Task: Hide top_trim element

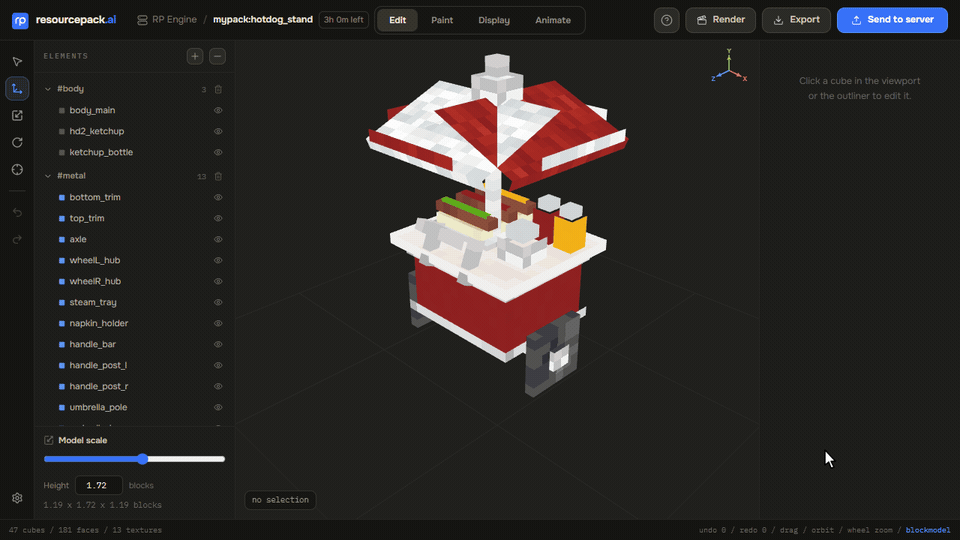Action: click(x=218, y=219)
